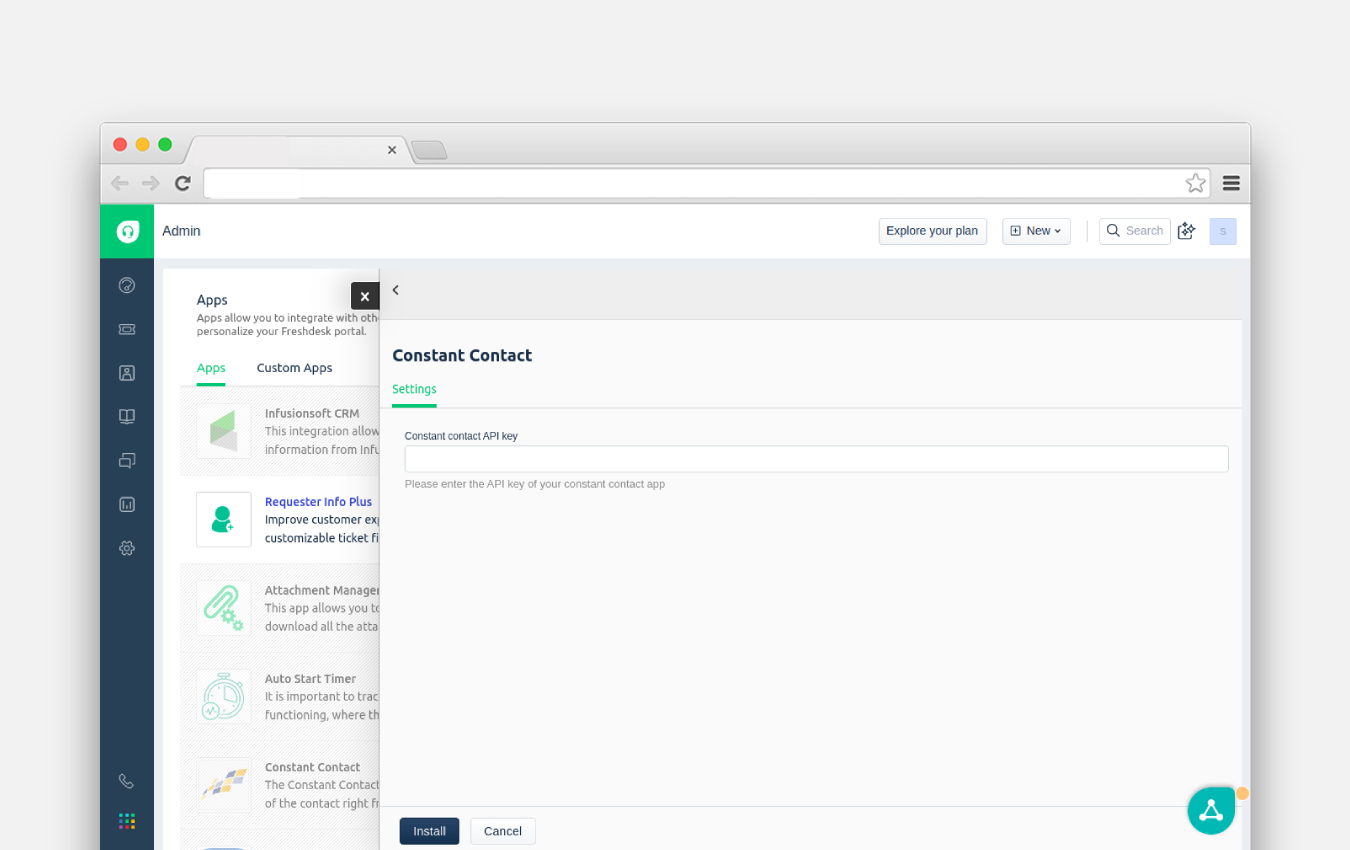Open the Constant Contact list title
This screenshot has width=1350, height=850.
point(312,767)
